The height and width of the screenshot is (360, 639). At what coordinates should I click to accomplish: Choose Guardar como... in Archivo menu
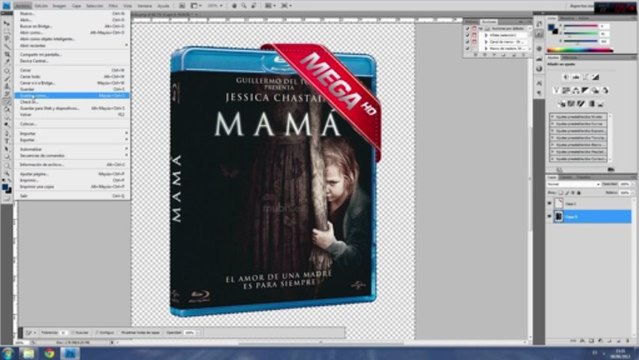[x=72, y=96]
